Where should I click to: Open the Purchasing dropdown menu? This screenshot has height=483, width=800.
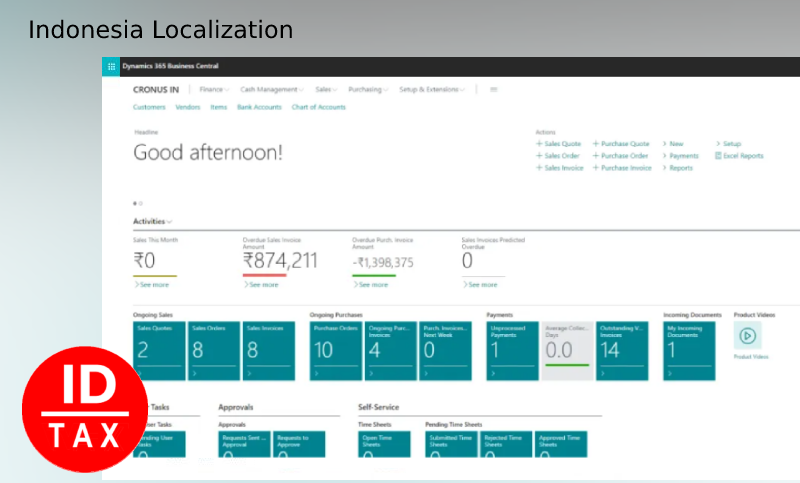pyautogui.click(x=368, y=89)
